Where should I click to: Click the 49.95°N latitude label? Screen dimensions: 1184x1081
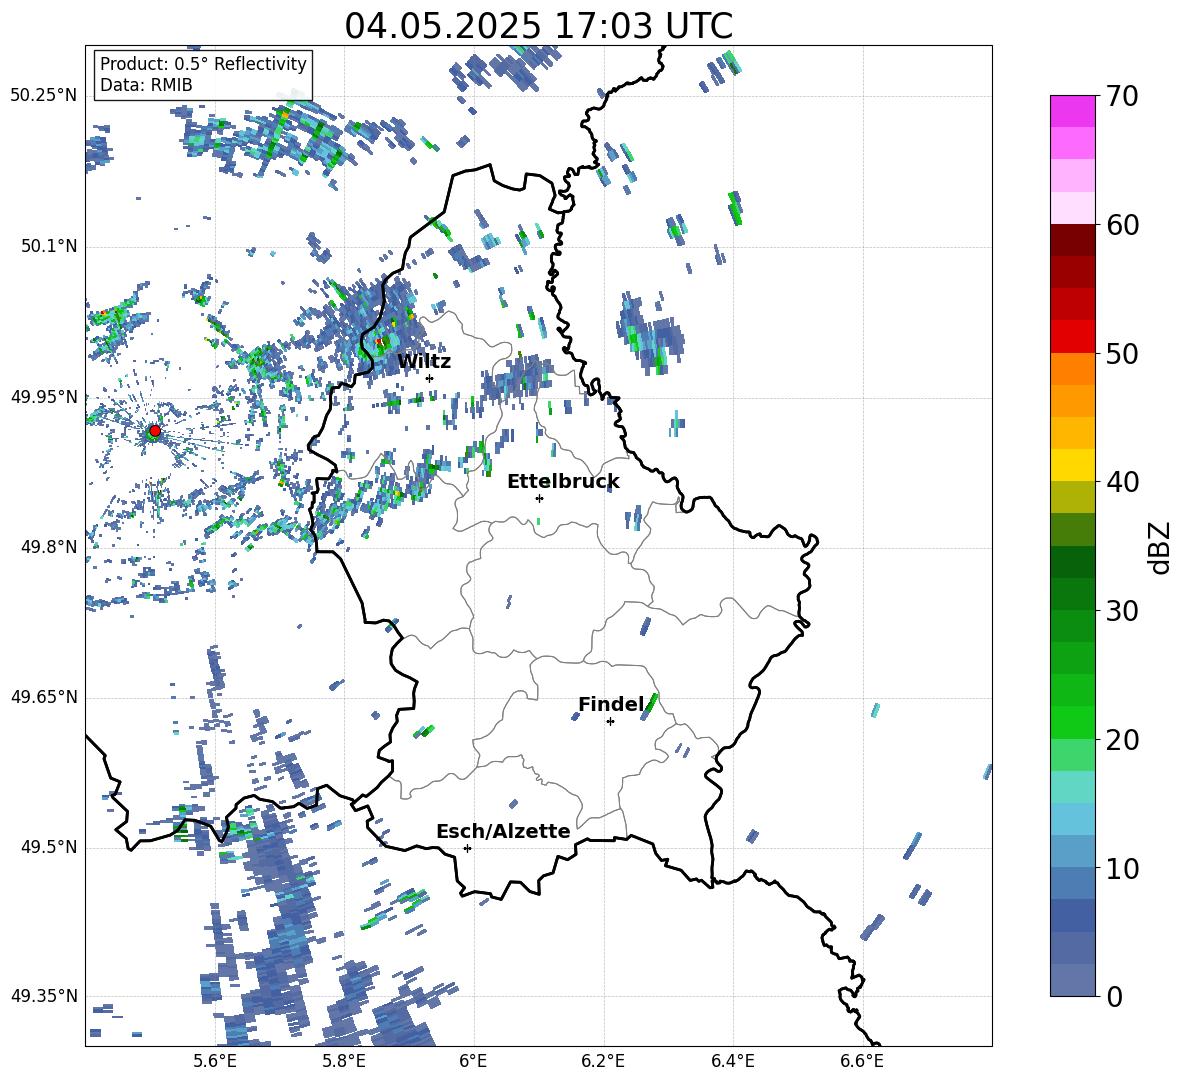coord(44,396)
